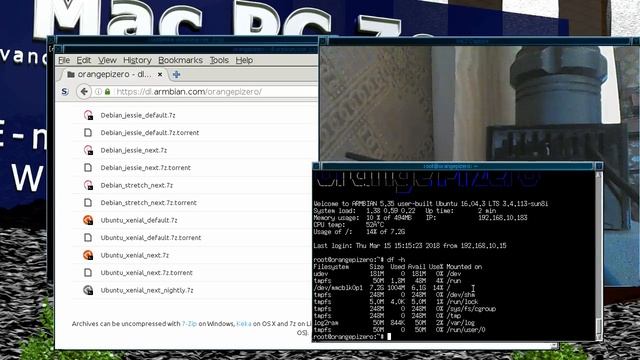
Task: Close the orangepizero tab
Action: click(160, 74)
